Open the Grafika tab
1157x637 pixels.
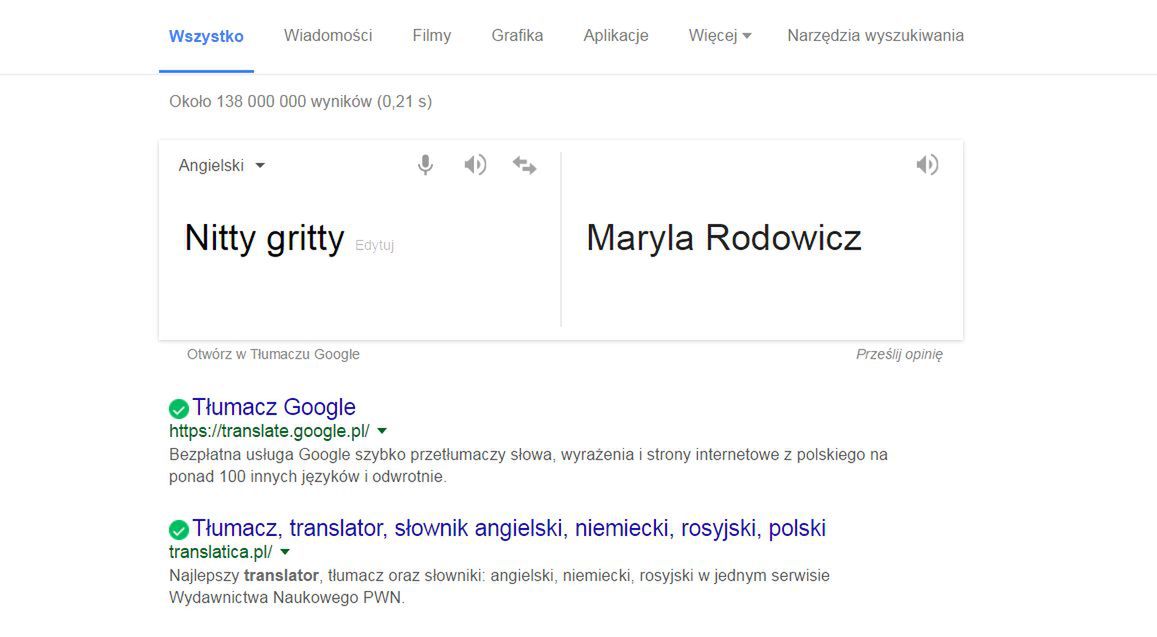click(x=517, y=36)
